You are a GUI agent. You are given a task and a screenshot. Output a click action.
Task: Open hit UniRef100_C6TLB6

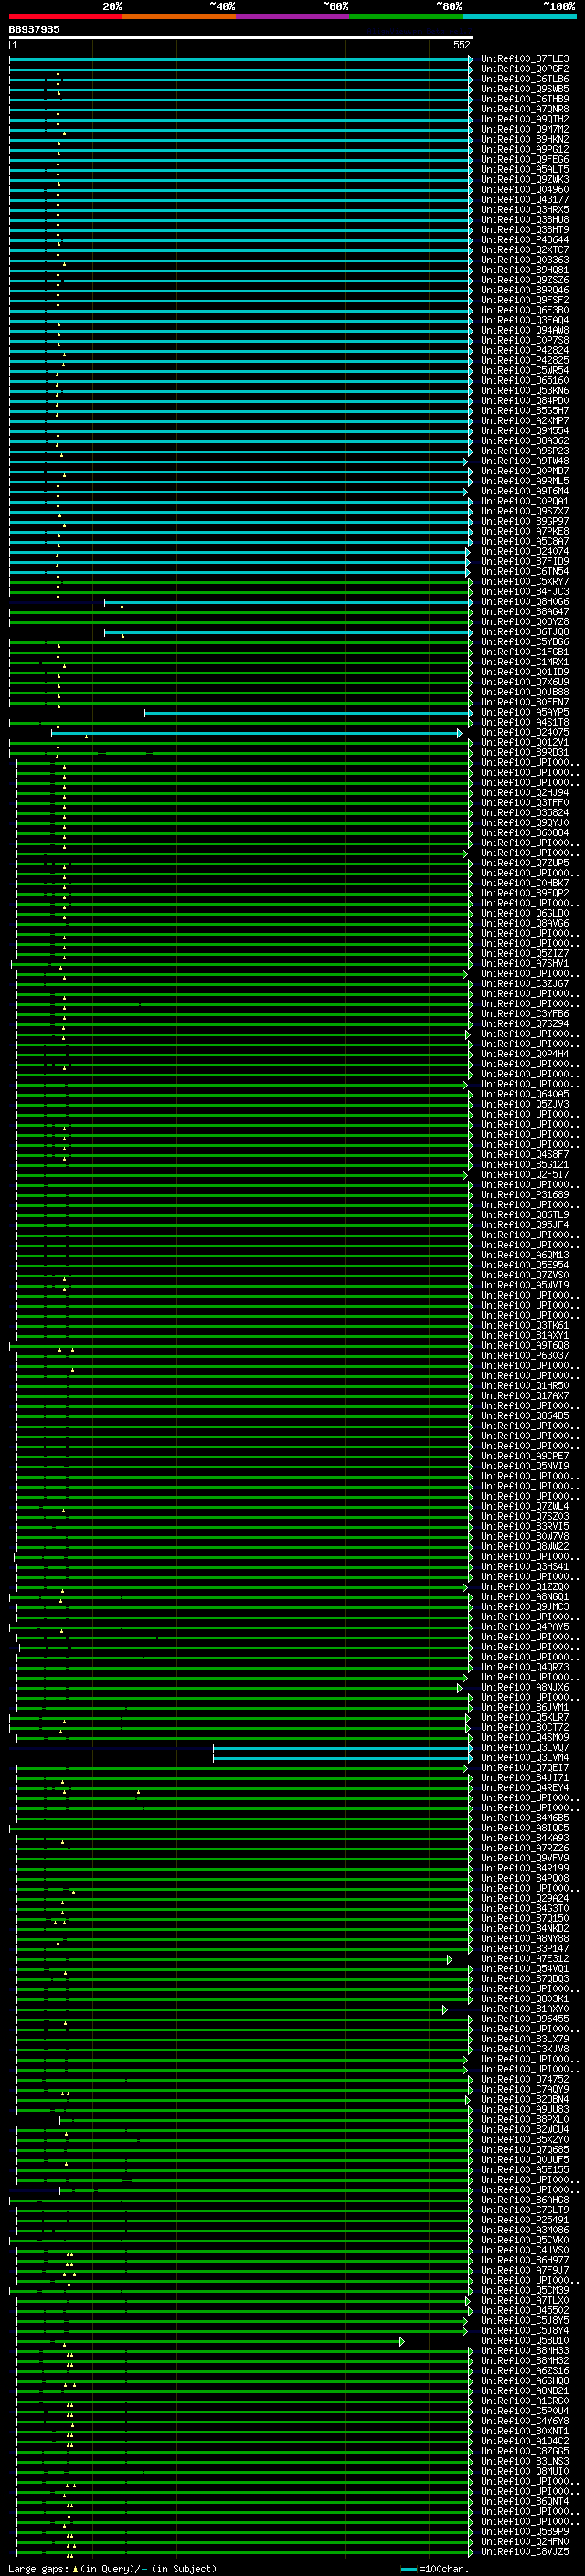(x=525, y=79)
